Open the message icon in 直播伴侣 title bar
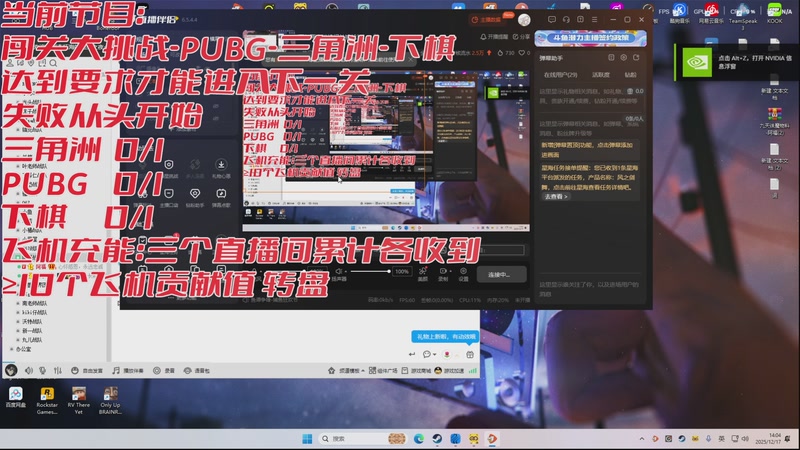Screen dimensions: 800x450 (x=552, y=19)
